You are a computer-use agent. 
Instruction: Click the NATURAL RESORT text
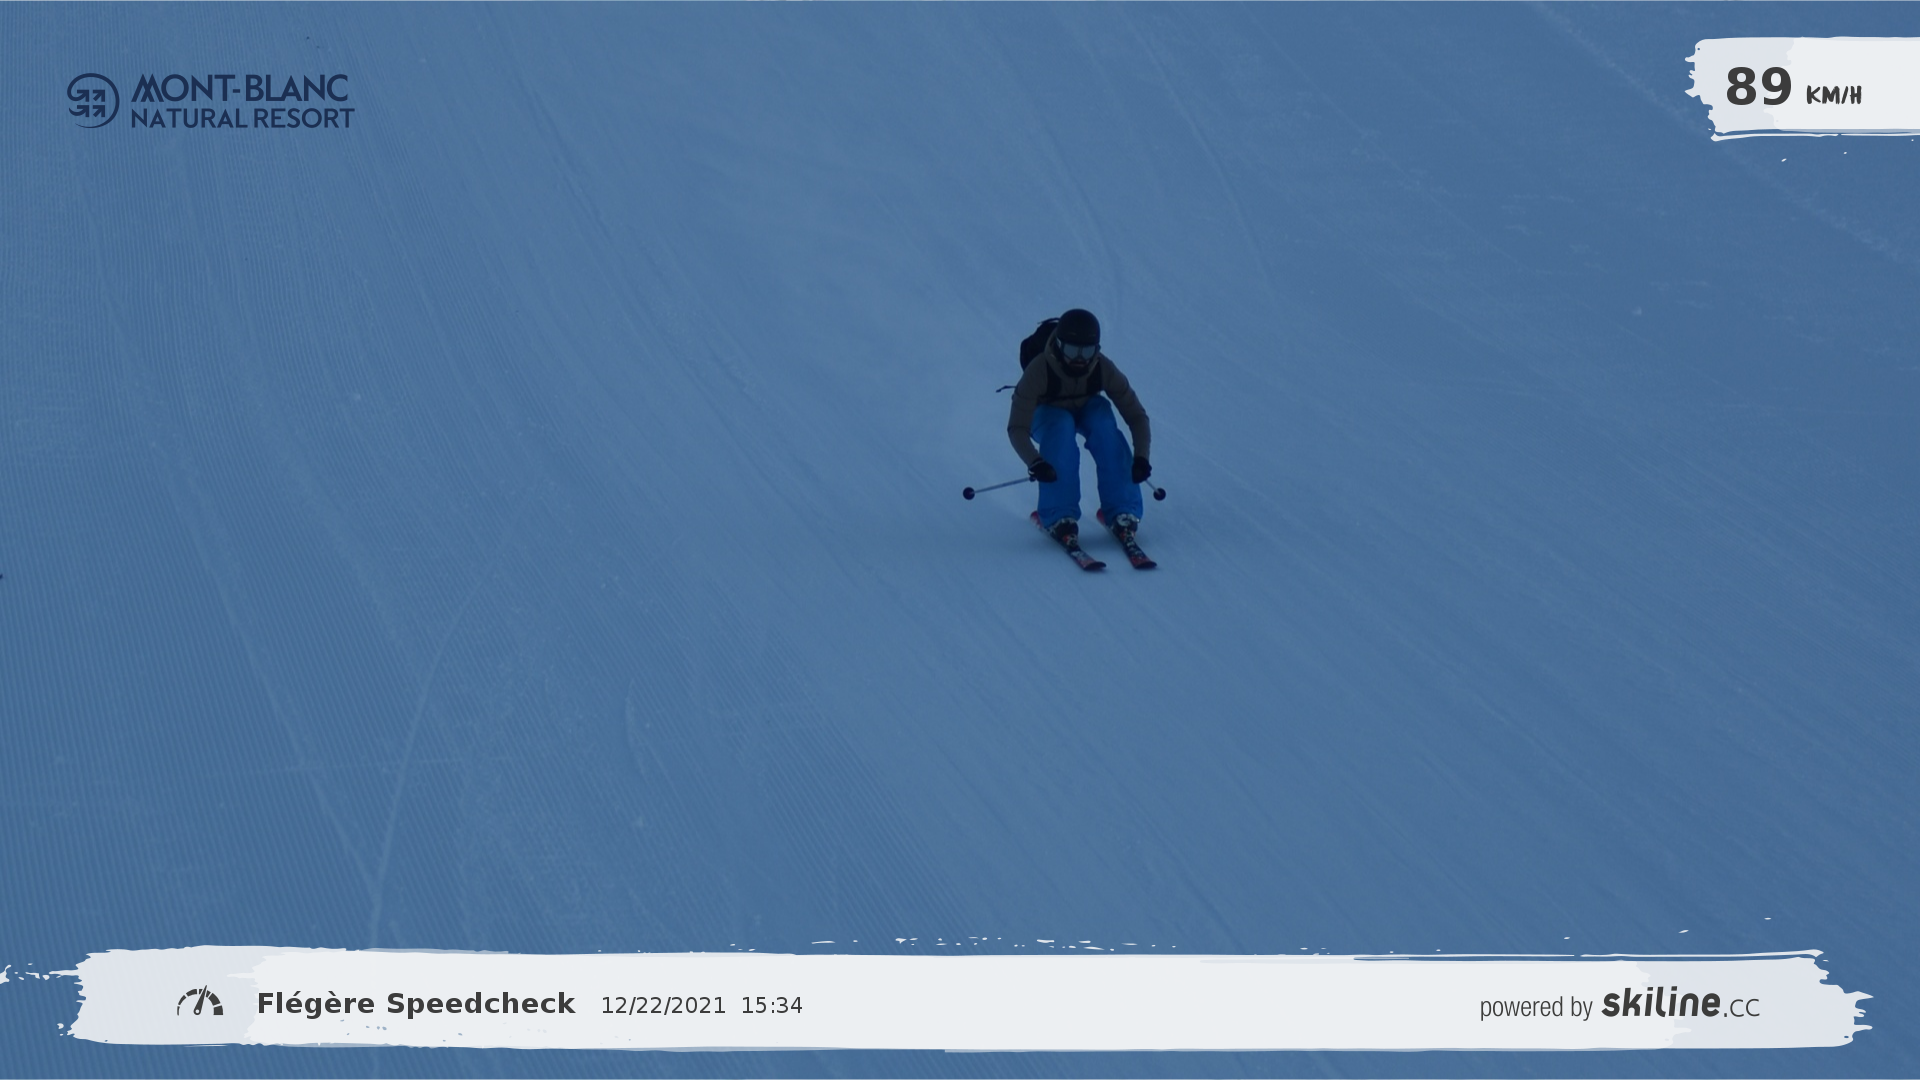pos(242,118)
